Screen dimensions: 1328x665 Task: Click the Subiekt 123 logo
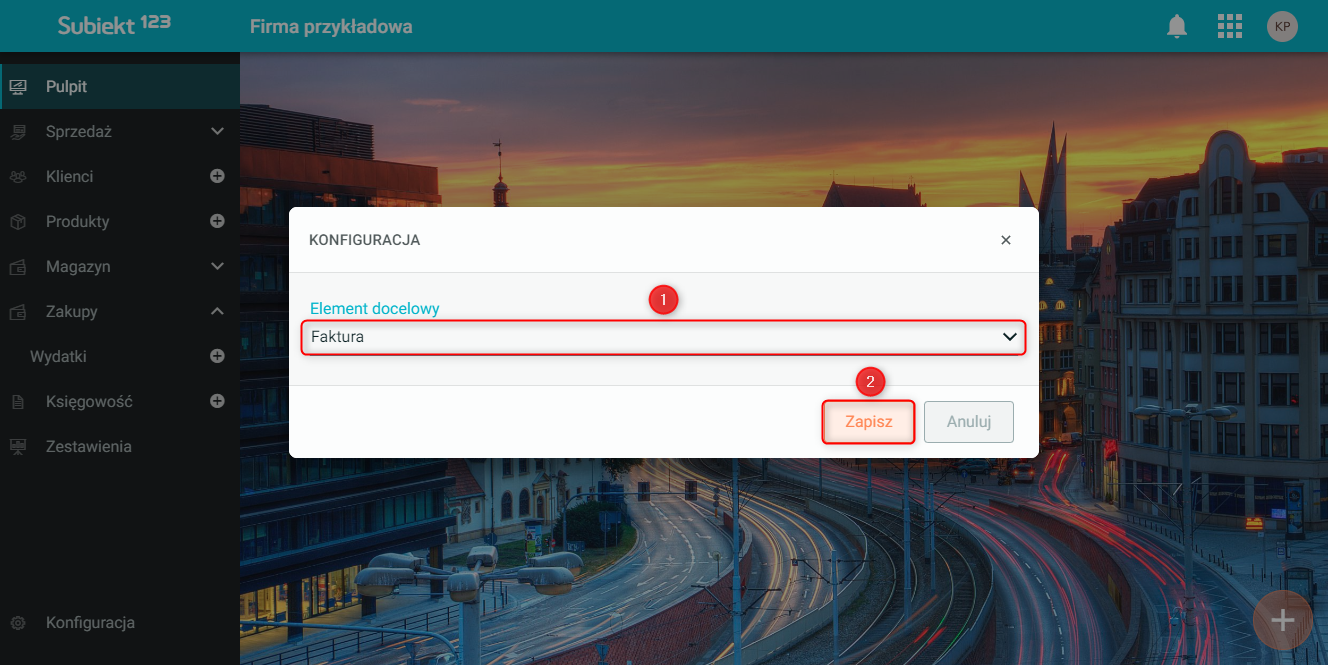coord(114,24)
